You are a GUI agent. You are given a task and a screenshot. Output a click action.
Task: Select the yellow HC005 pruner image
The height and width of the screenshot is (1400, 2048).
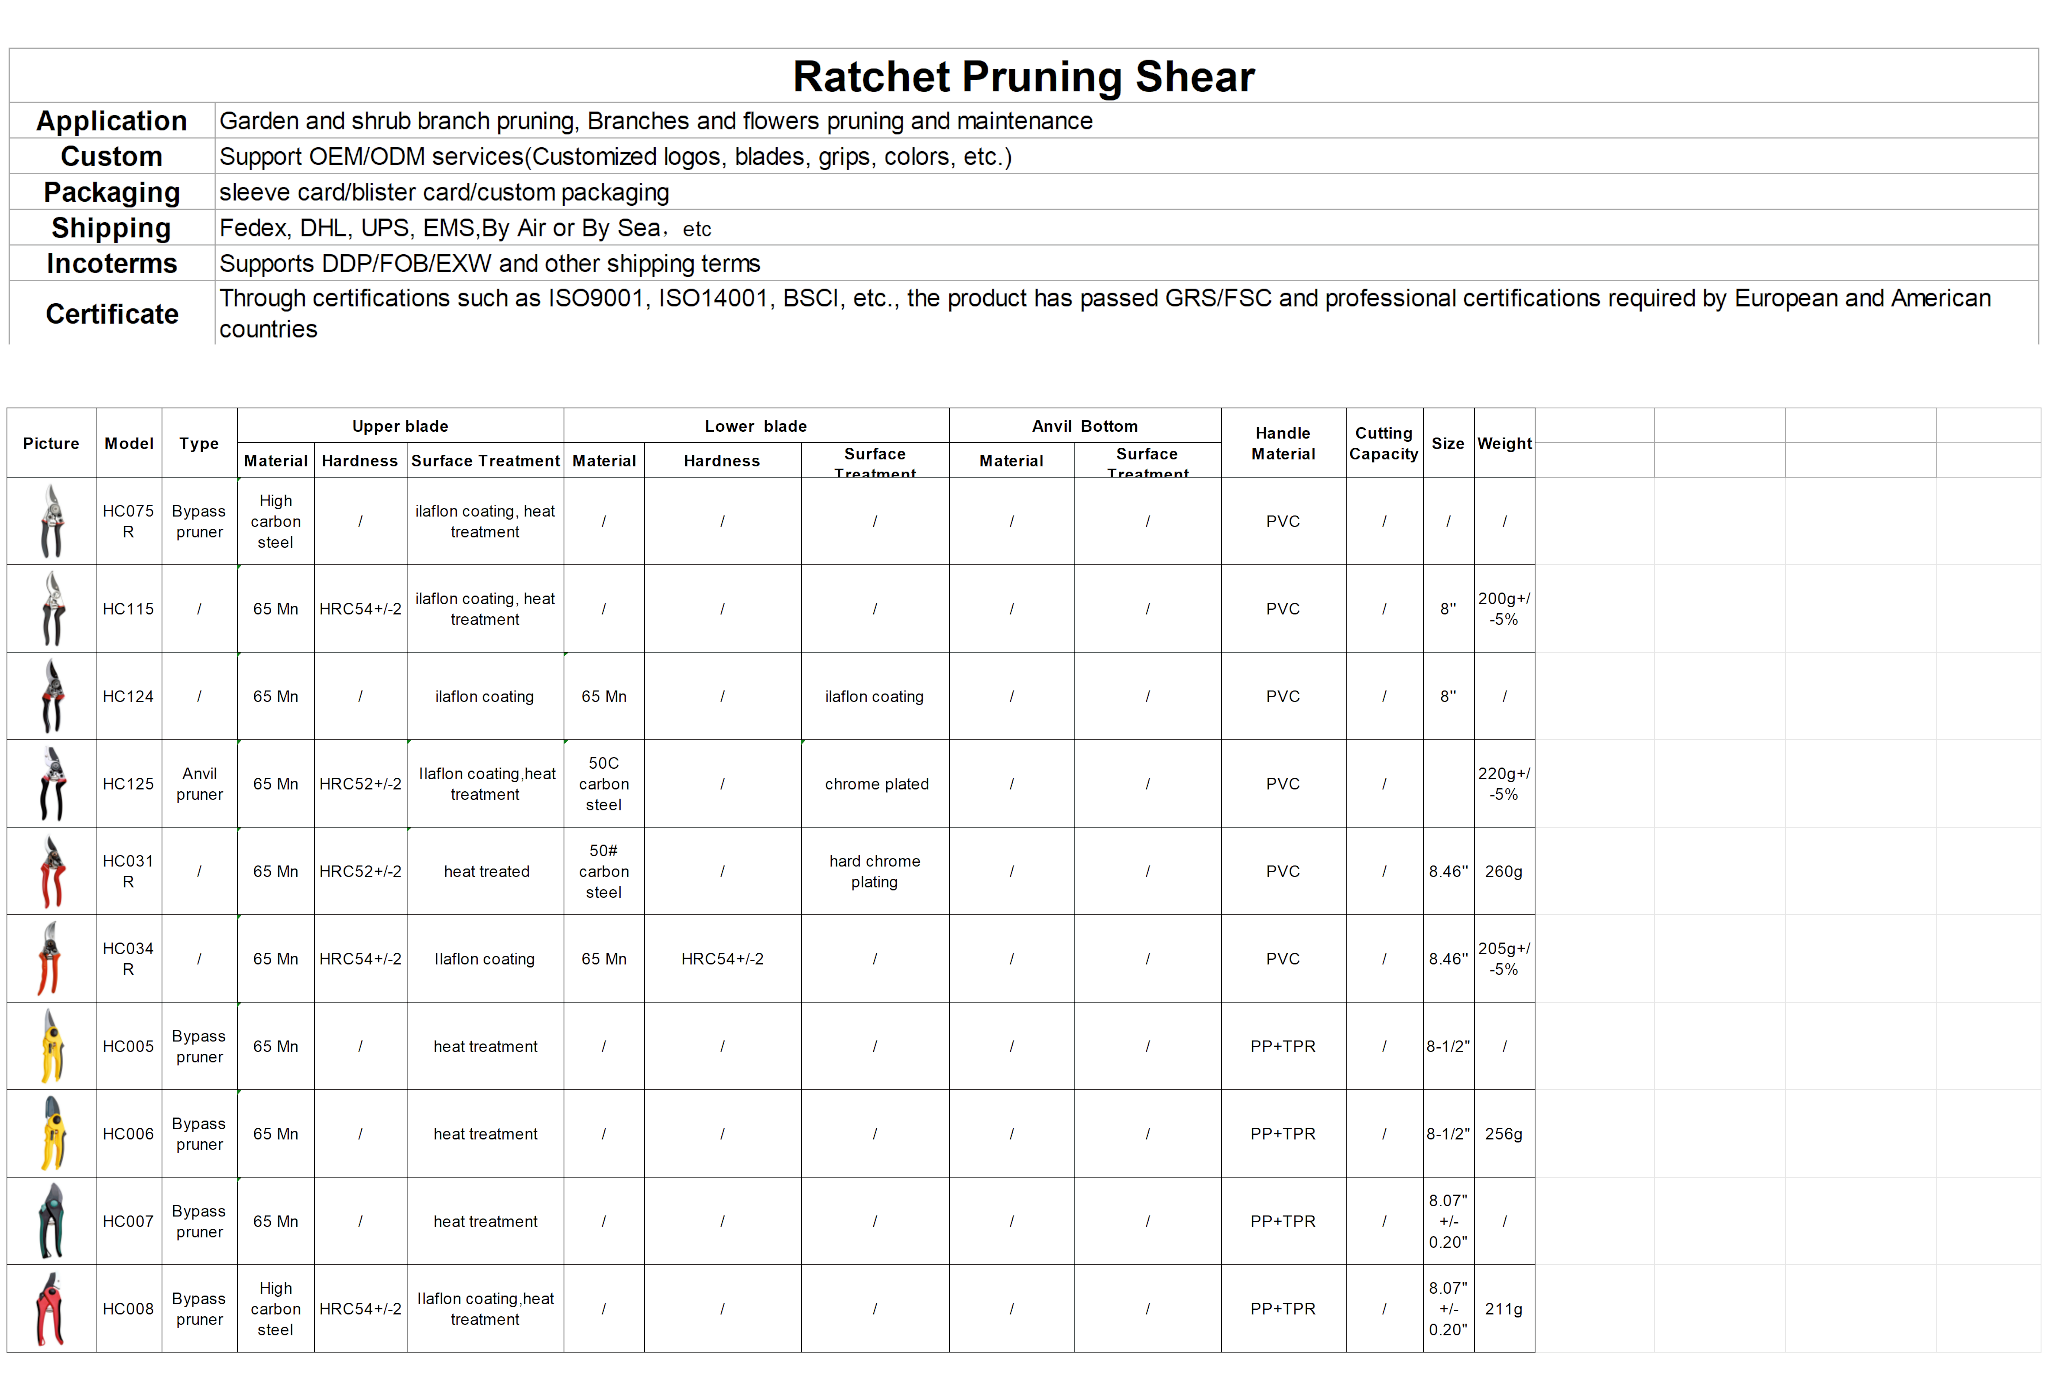click(52, 1046)
